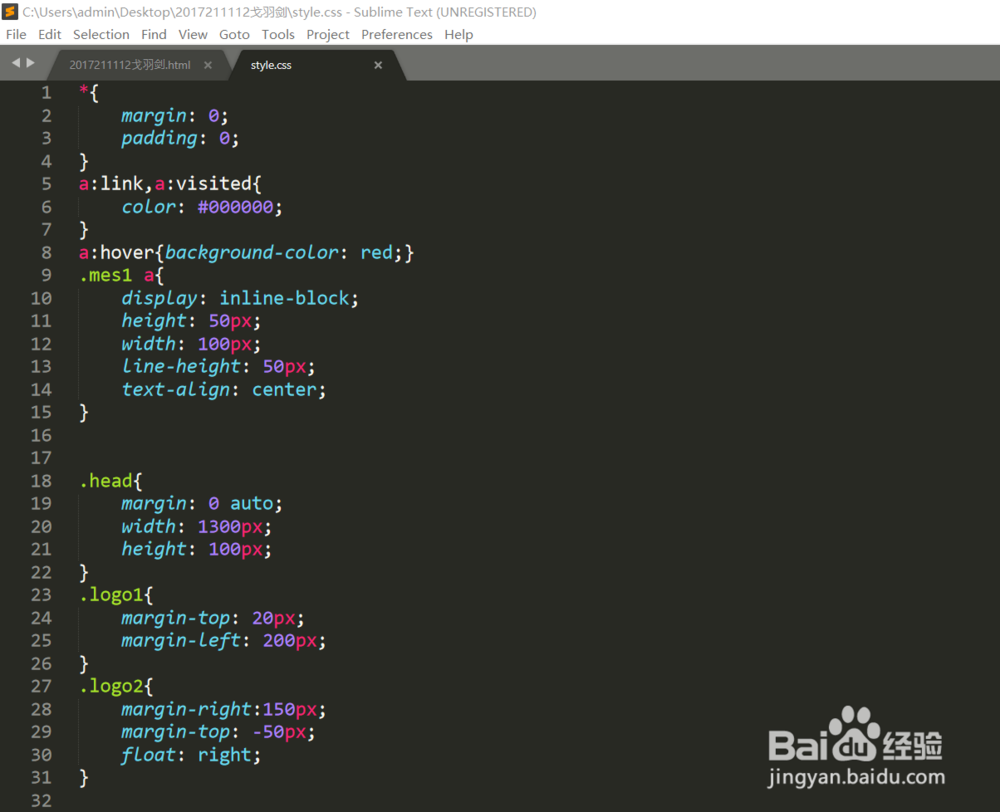Click the 'margin-left' property name

coord(181,640)
